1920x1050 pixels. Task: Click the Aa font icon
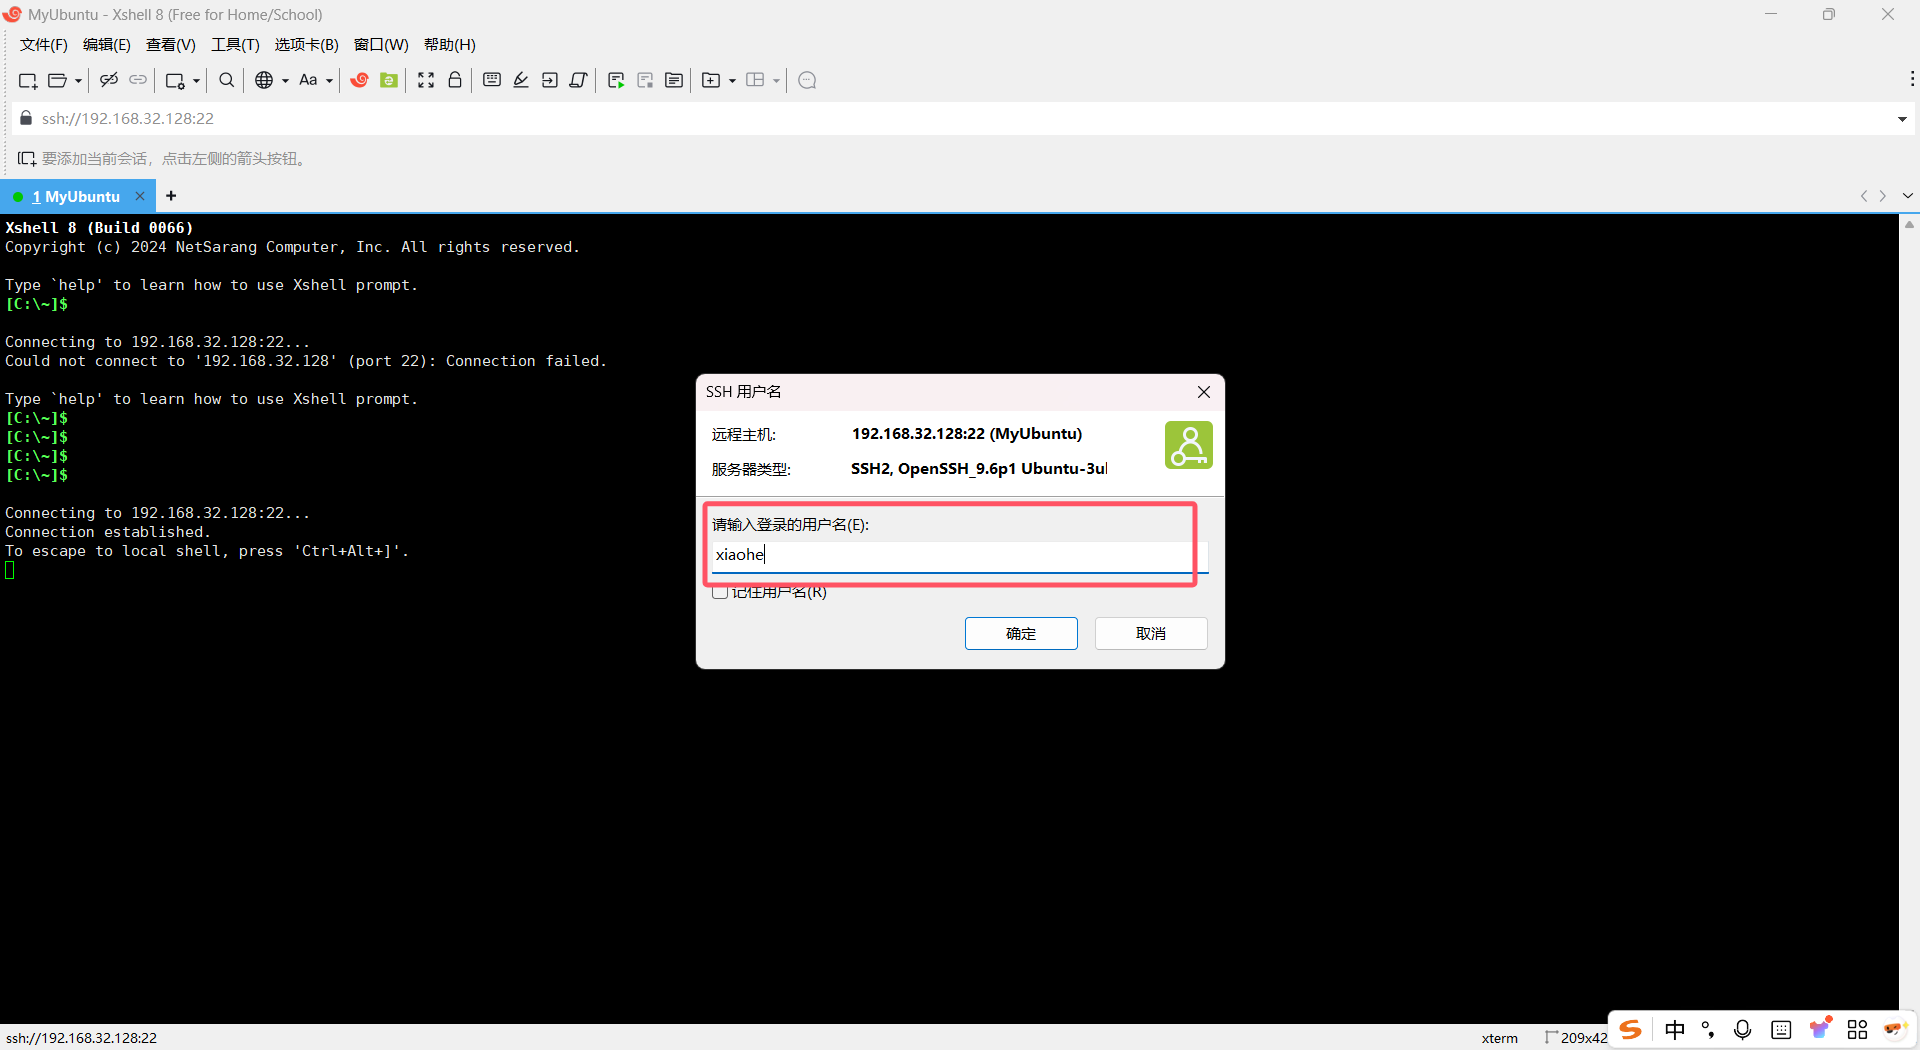click(x=308, y=80)
